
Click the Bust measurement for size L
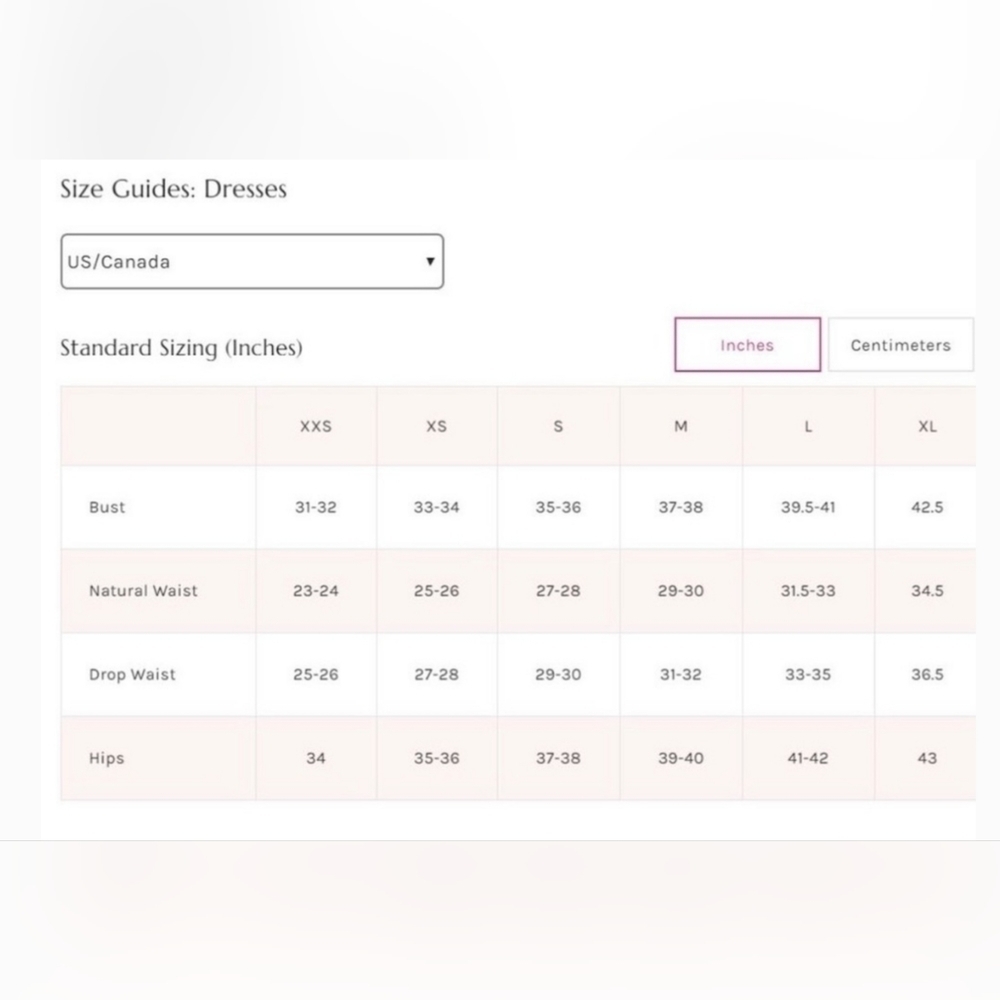[808, 507]
